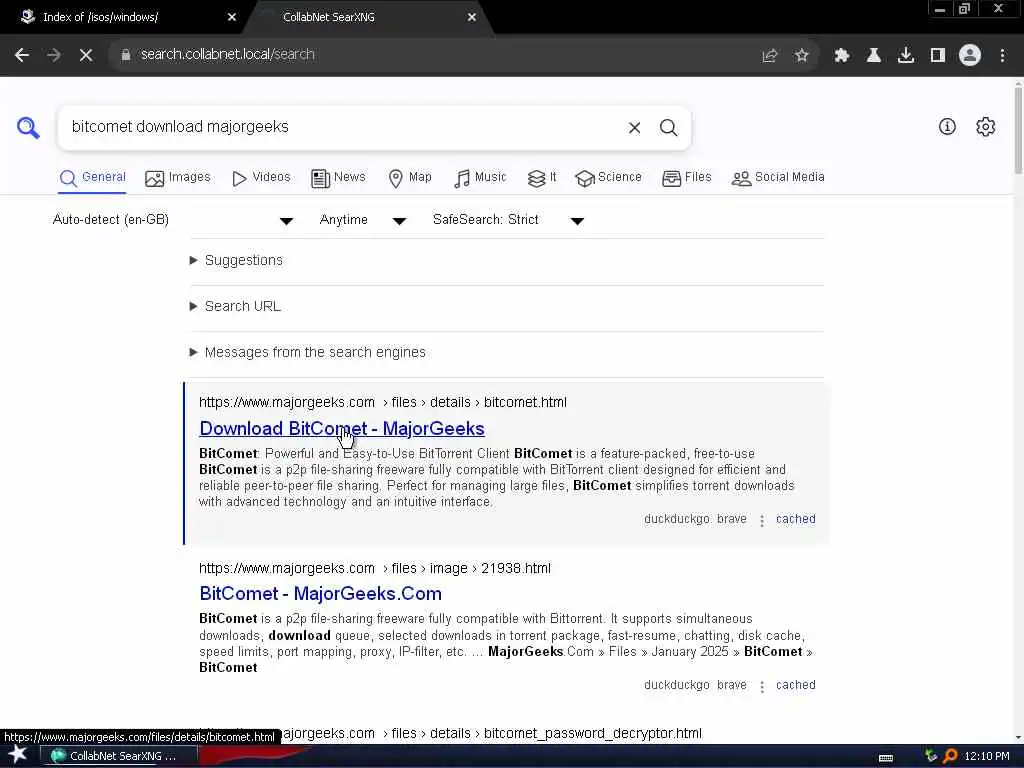
Task: Bookmark this page with the star
Action: (802, 56)
